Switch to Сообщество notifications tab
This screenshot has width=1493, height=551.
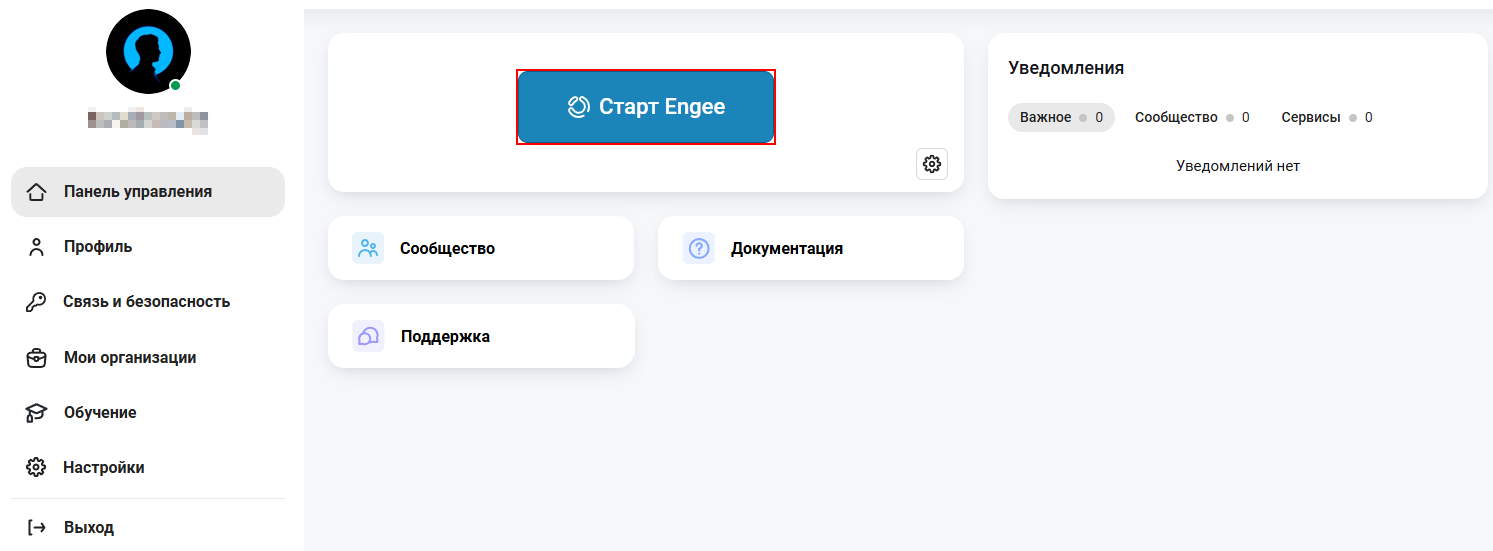(1192, 117)
